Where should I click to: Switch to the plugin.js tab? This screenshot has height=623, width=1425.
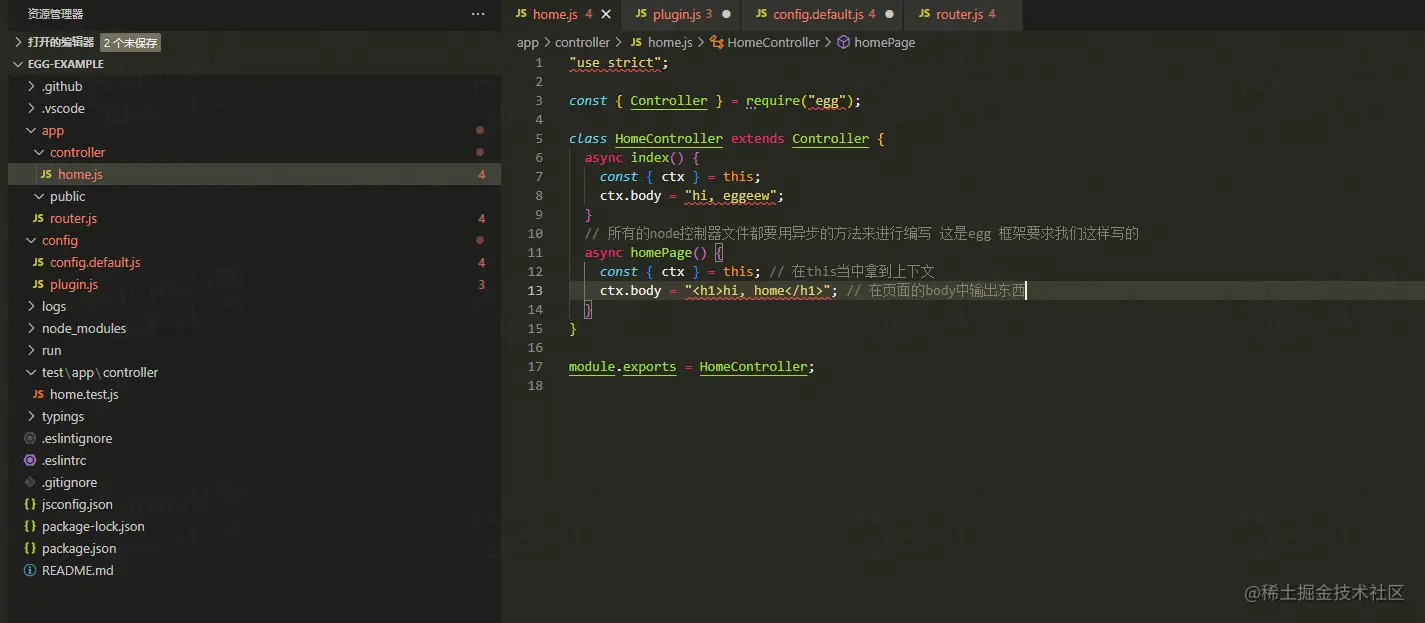pyautogui.click(x=679, y=14)
